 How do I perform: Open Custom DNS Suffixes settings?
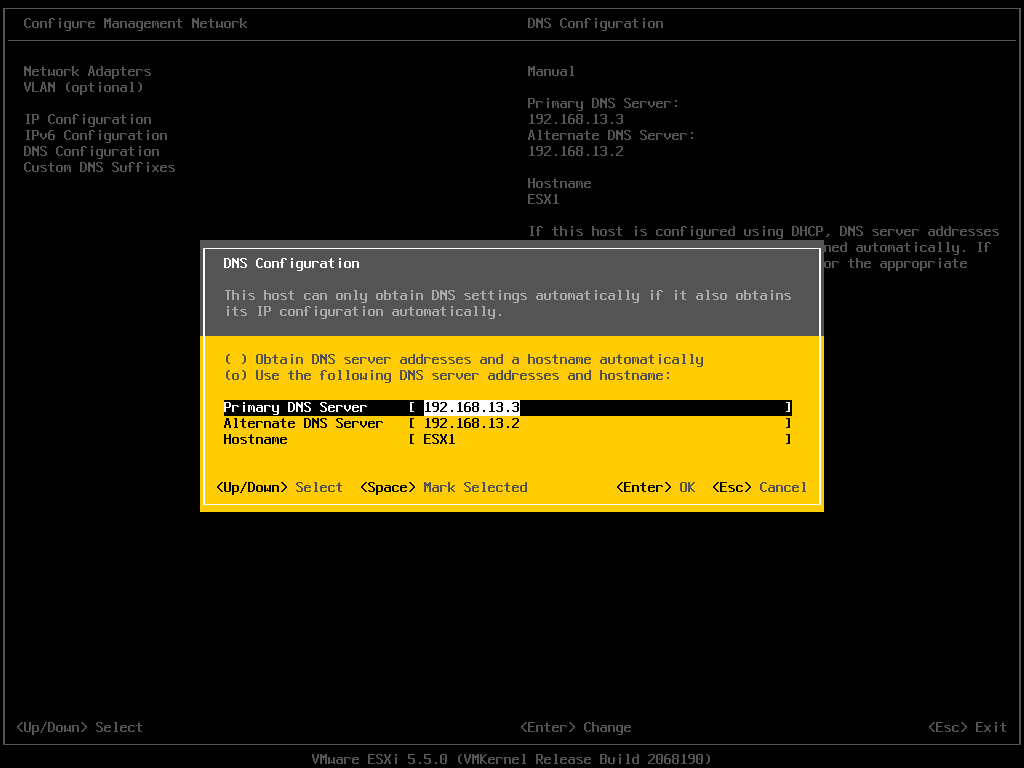click(x=99, y=167)
